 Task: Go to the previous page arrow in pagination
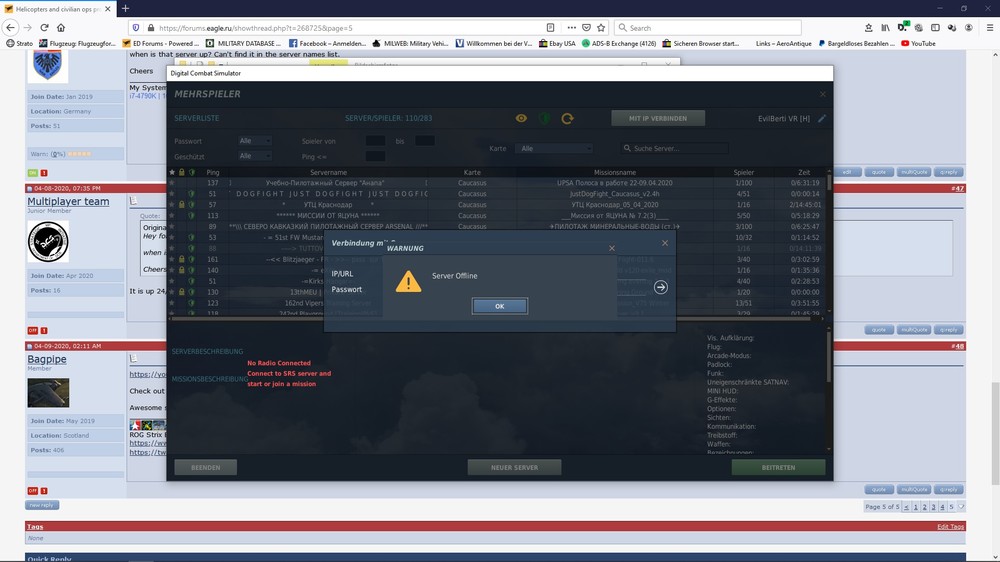point(906,507)
